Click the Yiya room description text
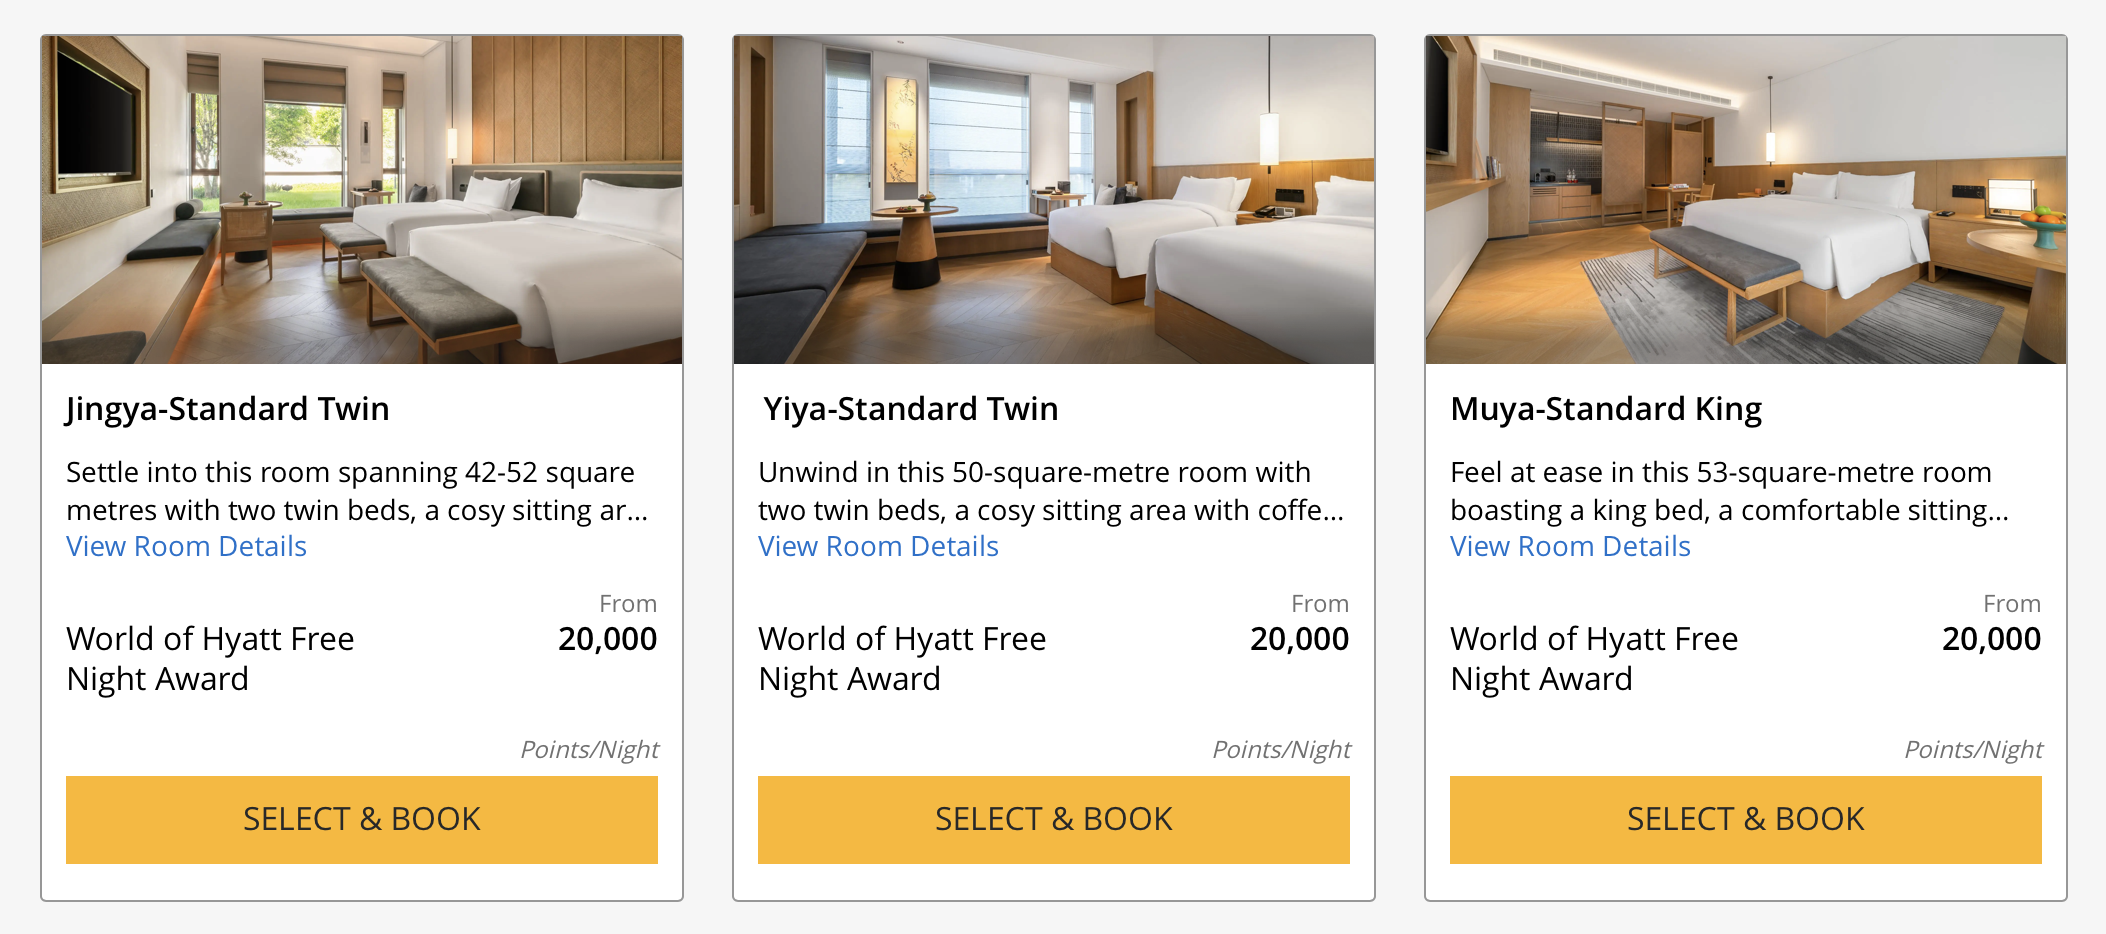Screen dimensions: 2106x934 [x=1051, y=491]
